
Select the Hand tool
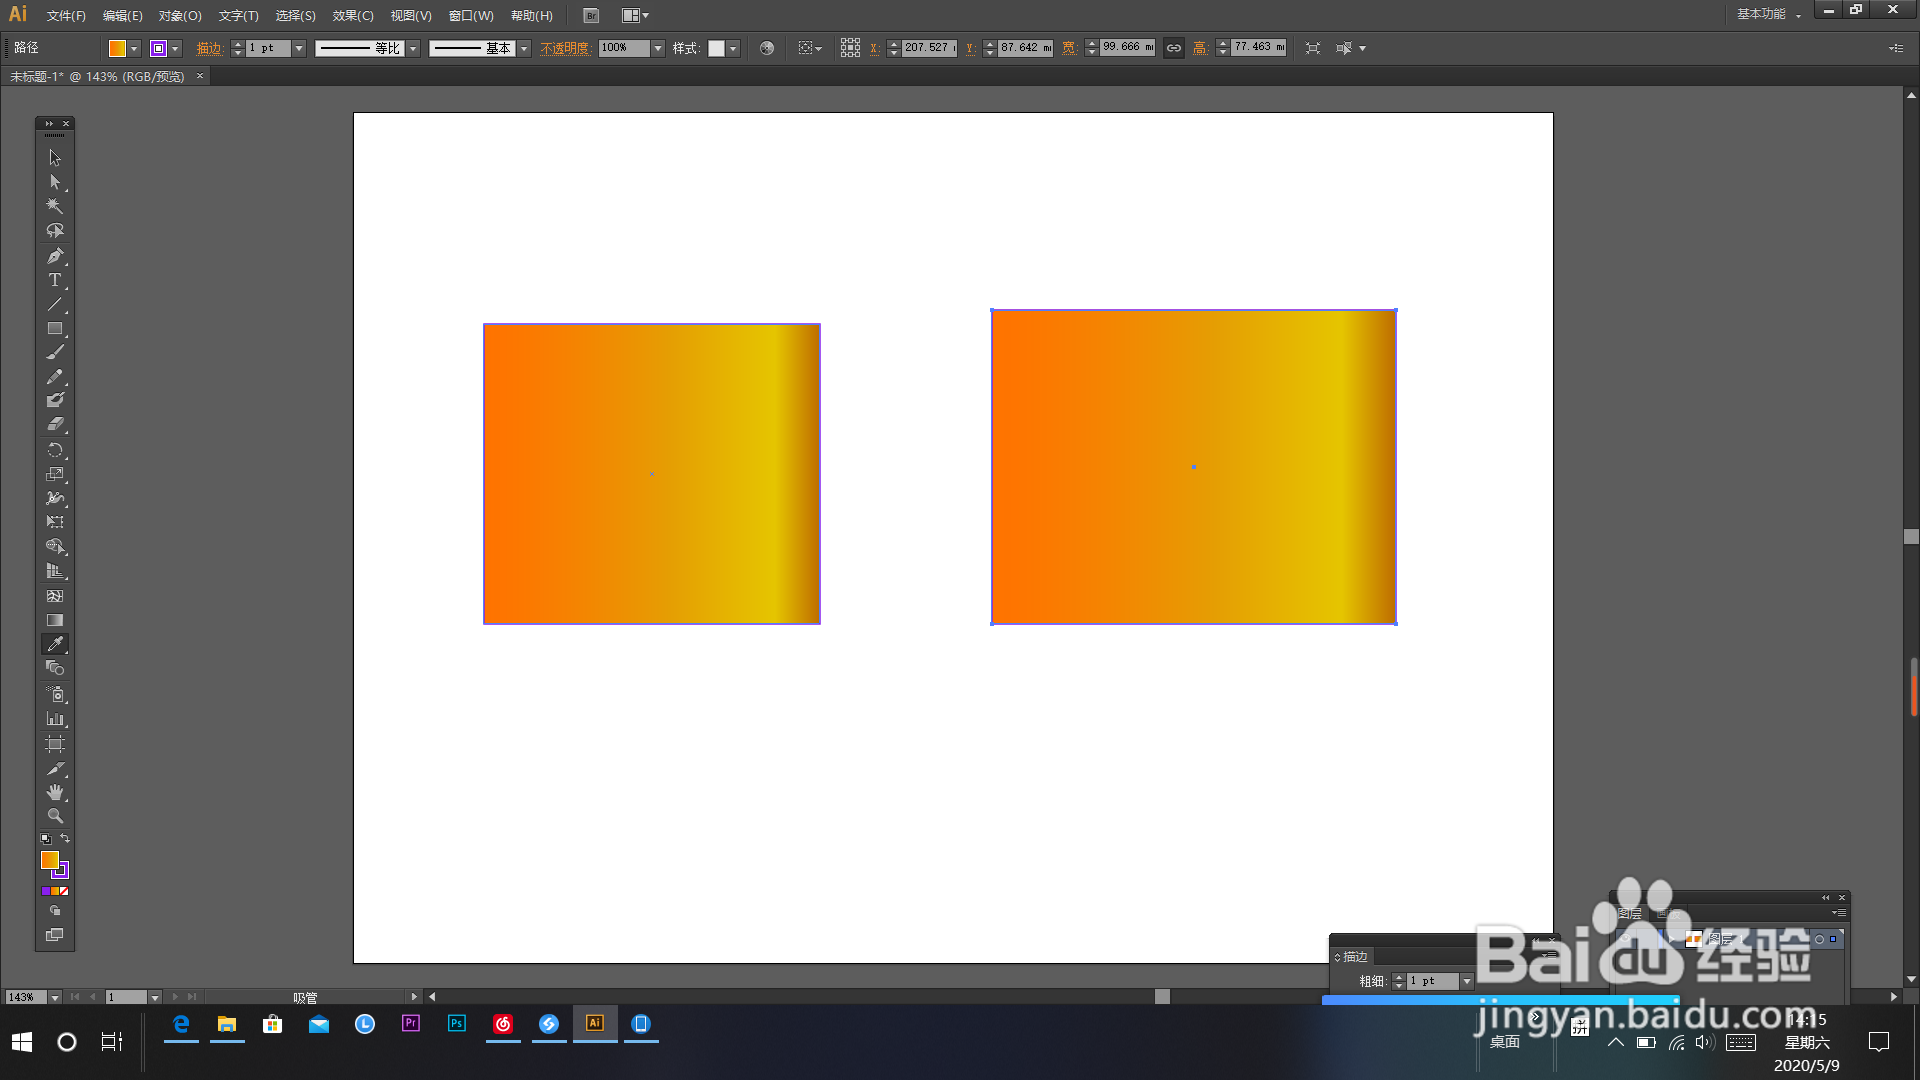coord(55,792)
